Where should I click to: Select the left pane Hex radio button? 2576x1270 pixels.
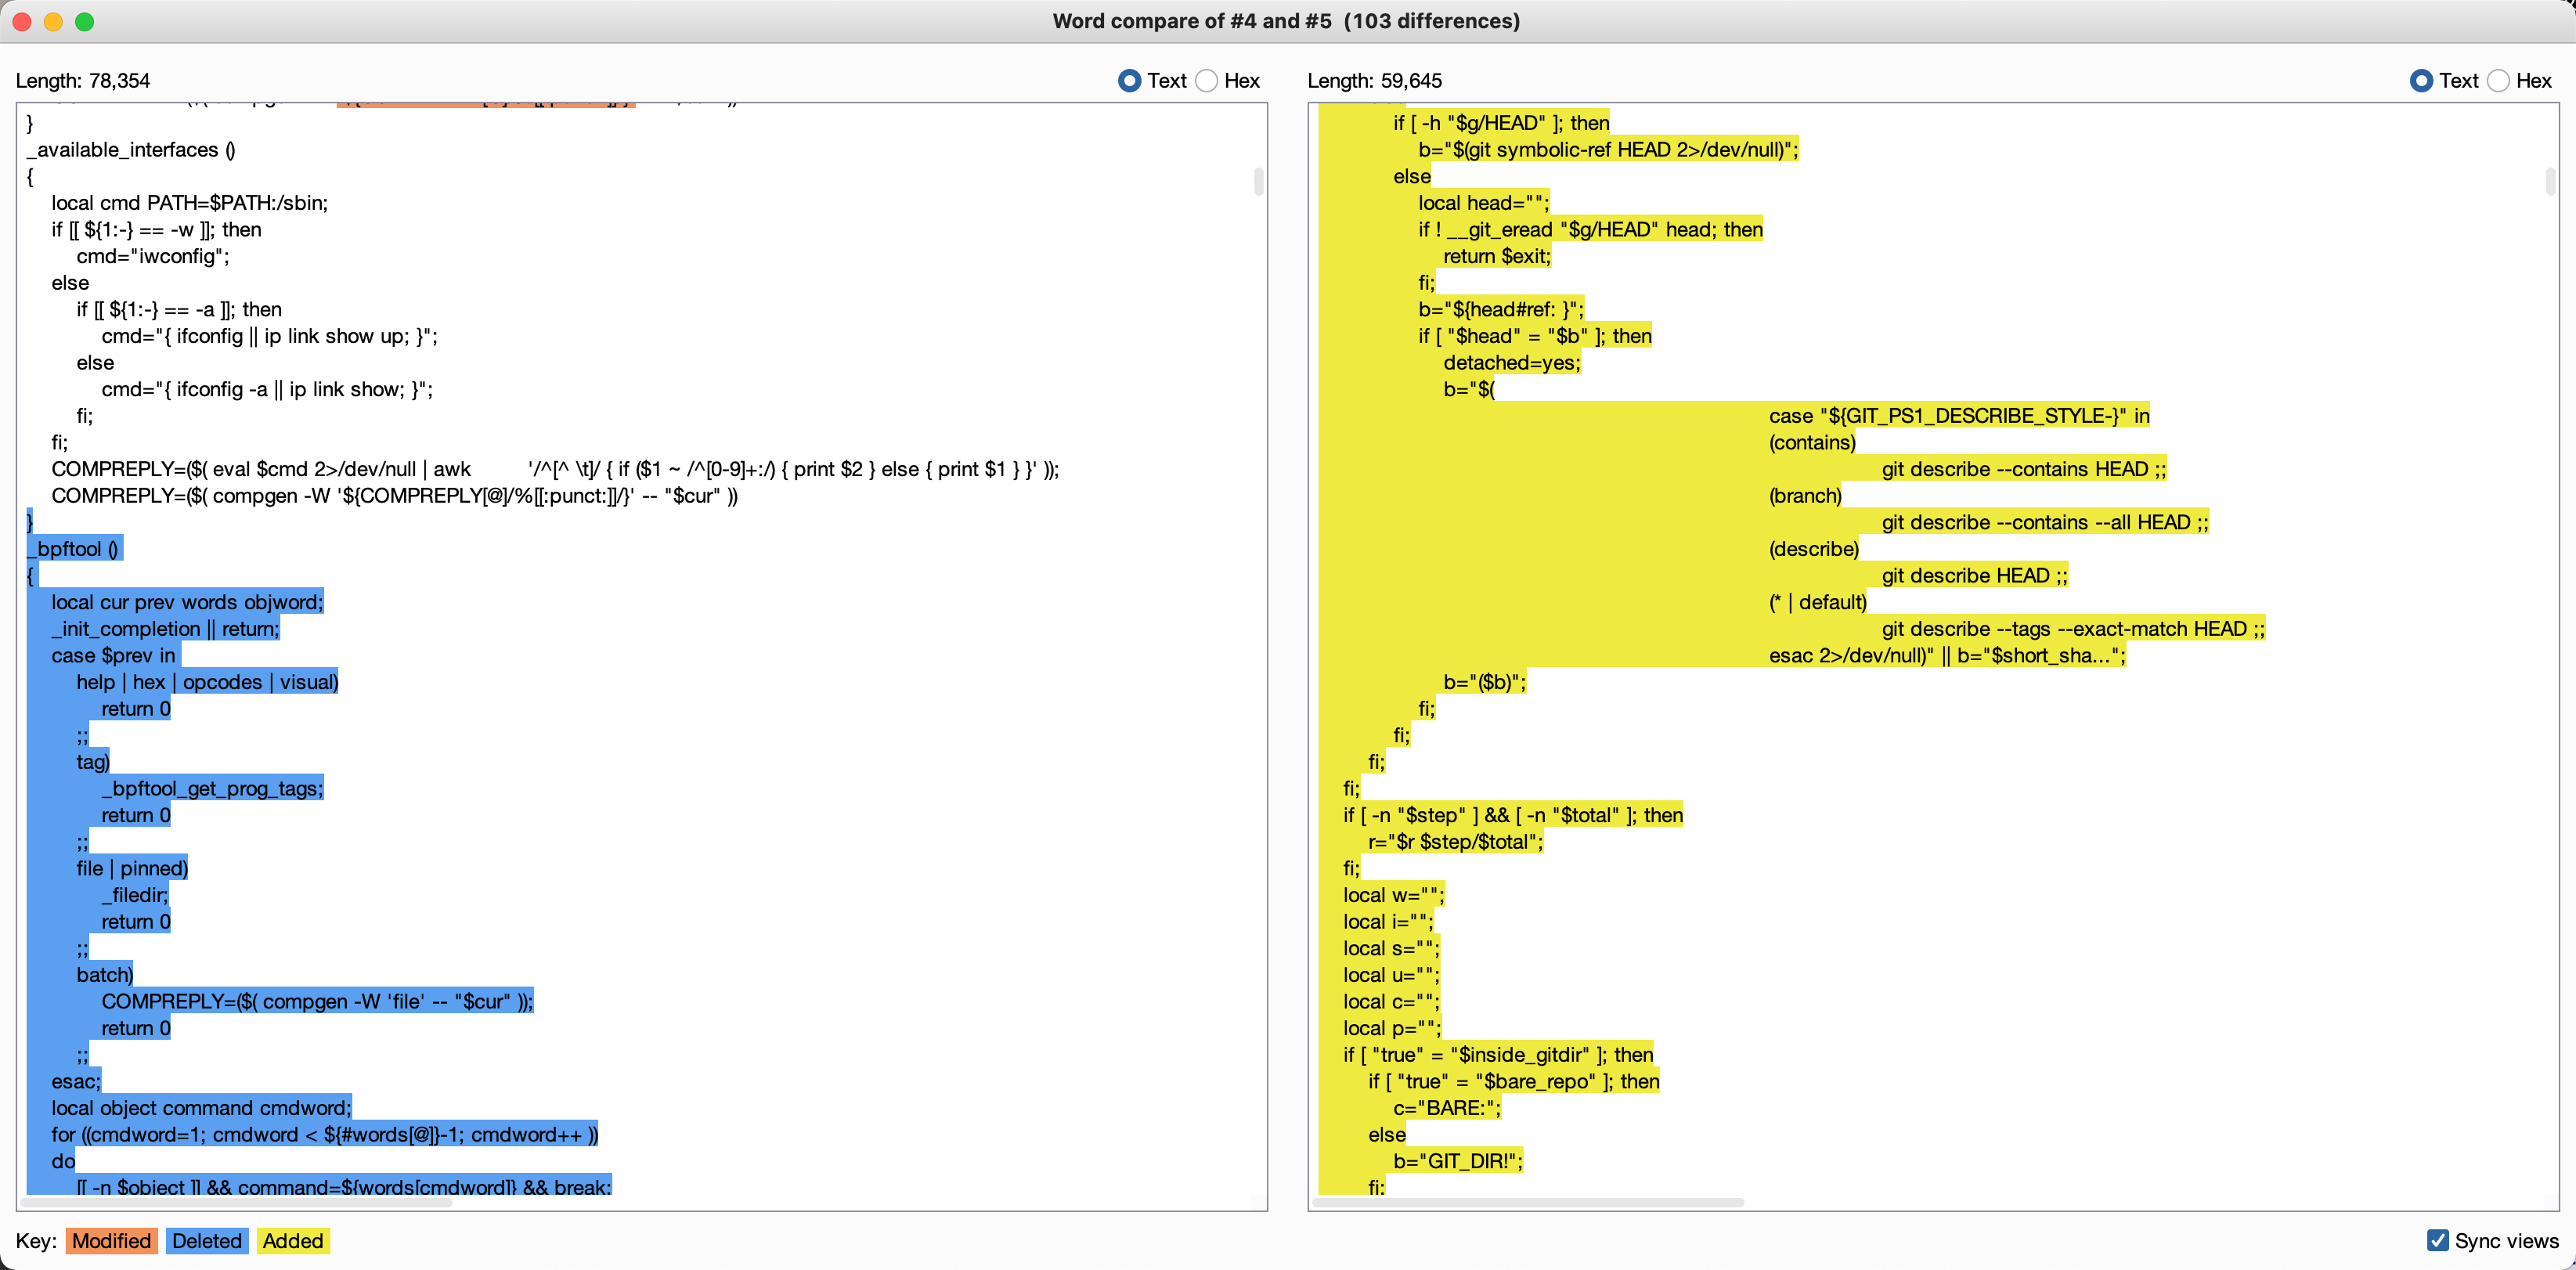click(x=1207, y=81)
